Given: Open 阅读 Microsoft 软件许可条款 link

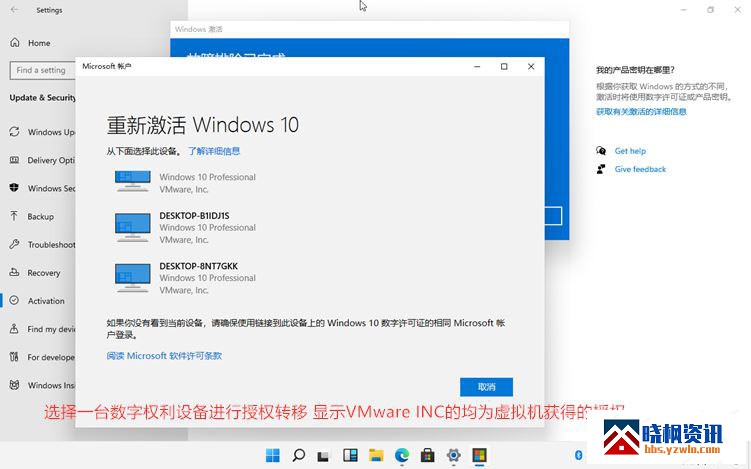Looking at the screenshot, I should 164,355.
